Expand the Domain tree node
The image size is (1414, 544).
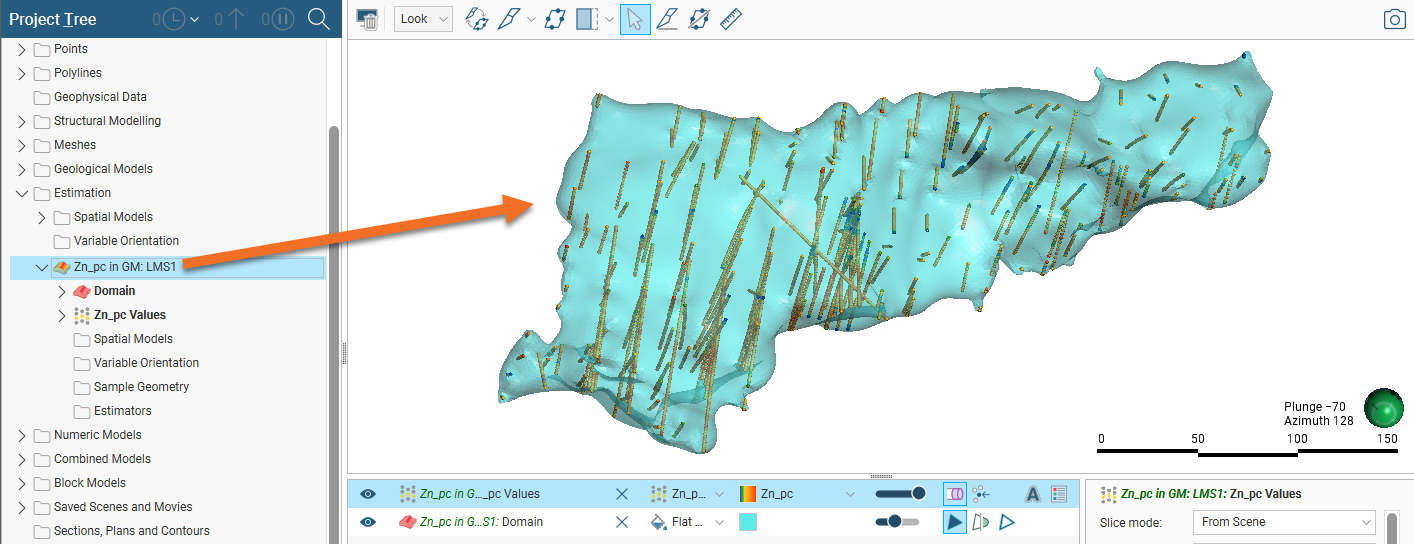click(62, 291)
